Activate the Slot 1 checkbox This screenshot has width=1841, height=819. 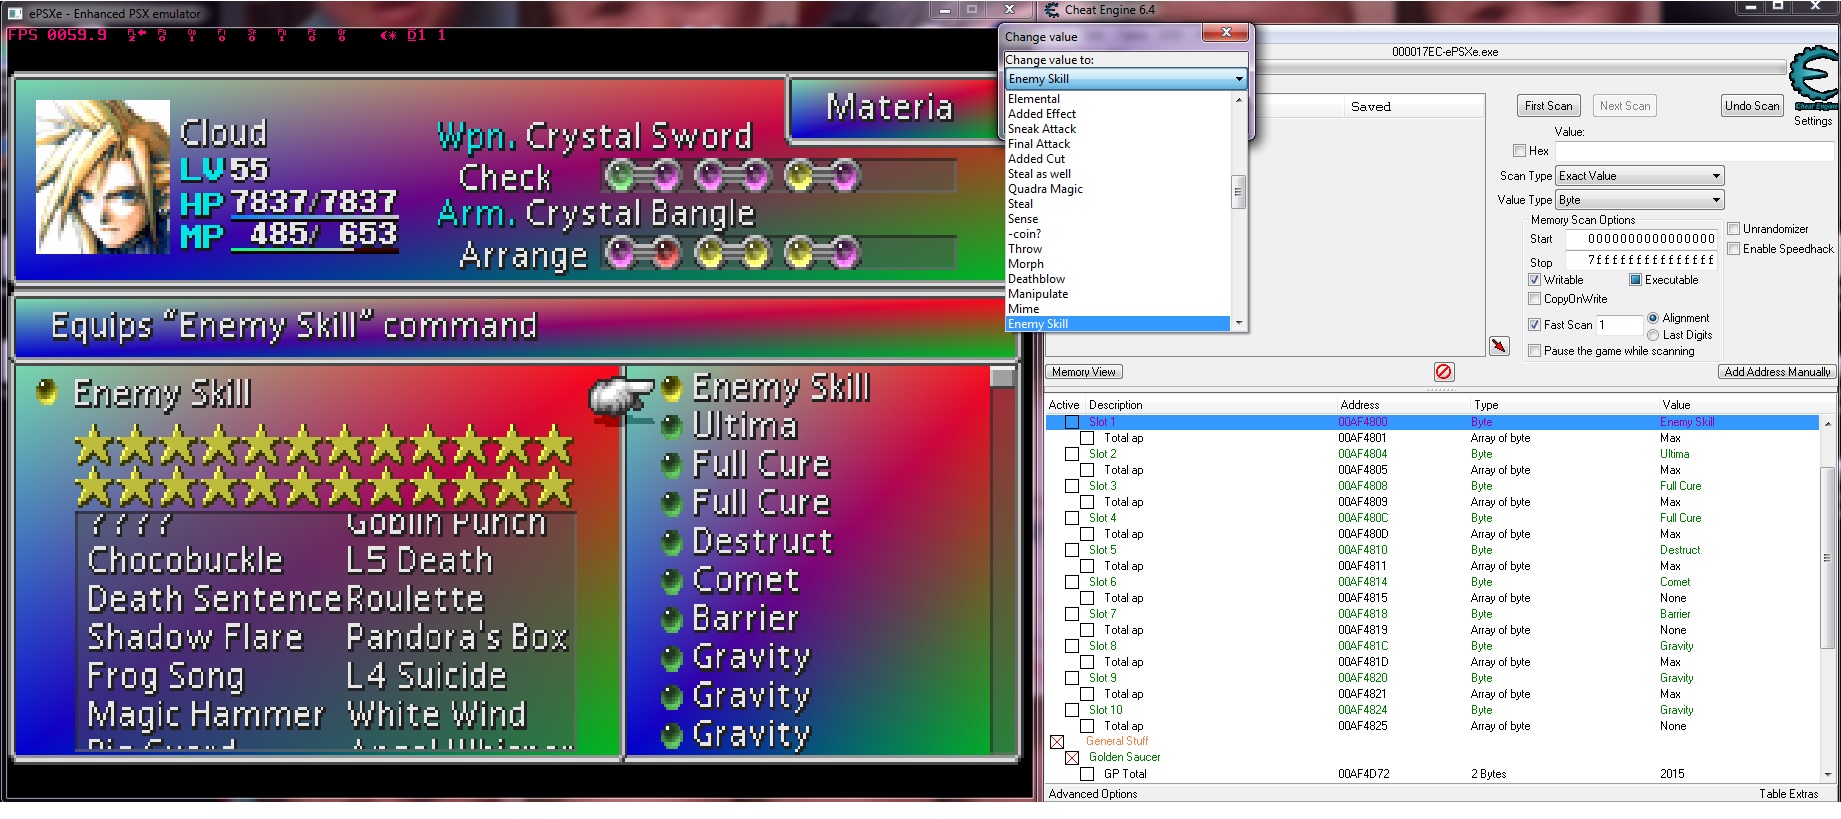1072,422
